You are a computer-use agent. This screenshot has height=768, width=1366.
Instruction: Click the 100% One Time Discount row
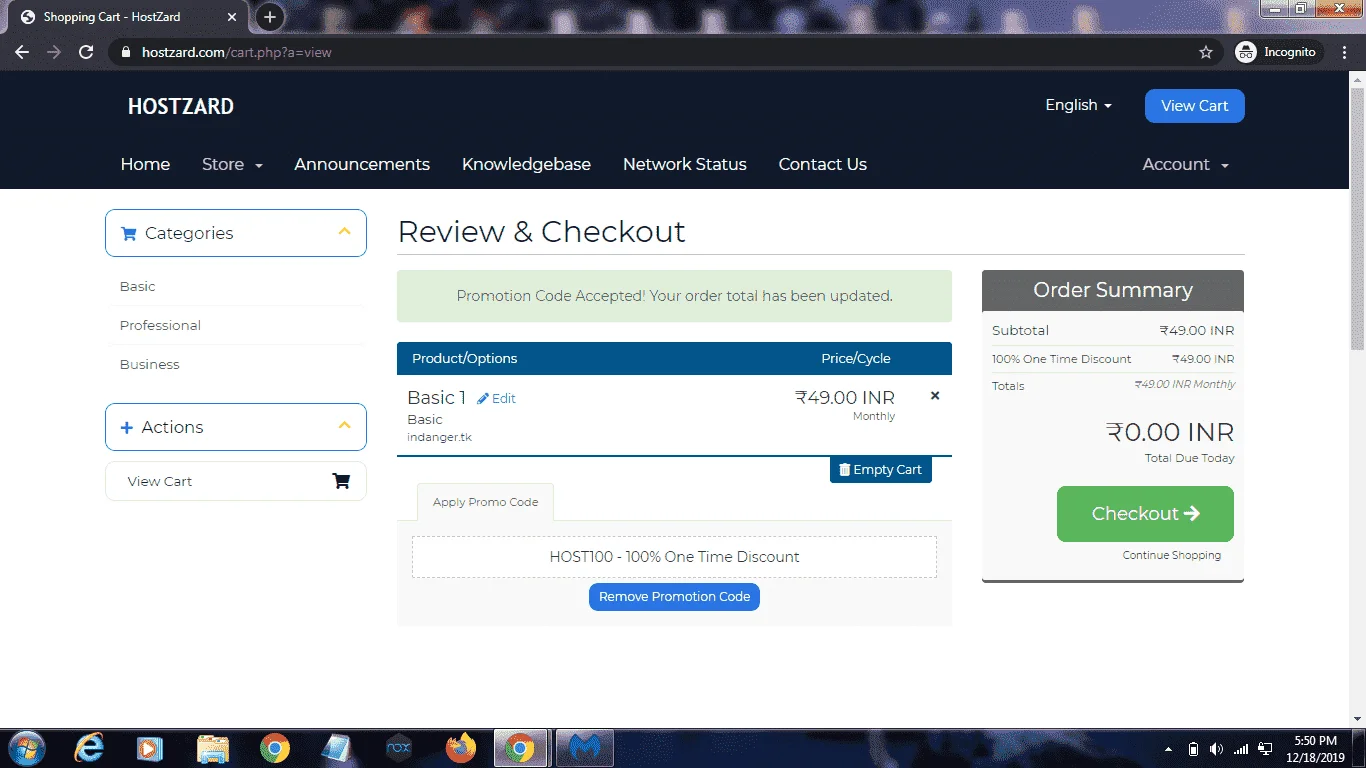(x=1113, y=359)
